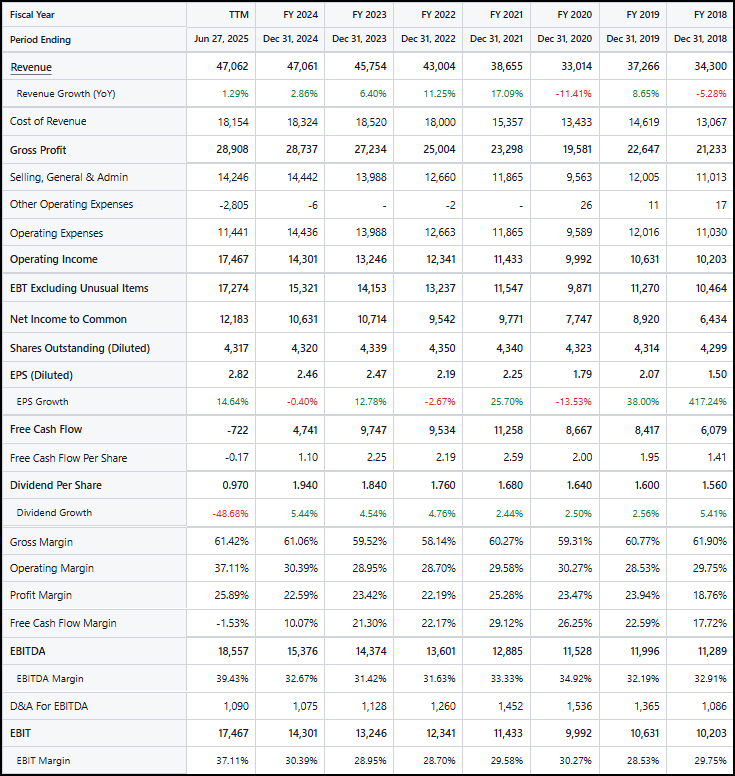Click the Dividend Growth row label
This screenshot has height=776, width=735.
coord(54,513)
